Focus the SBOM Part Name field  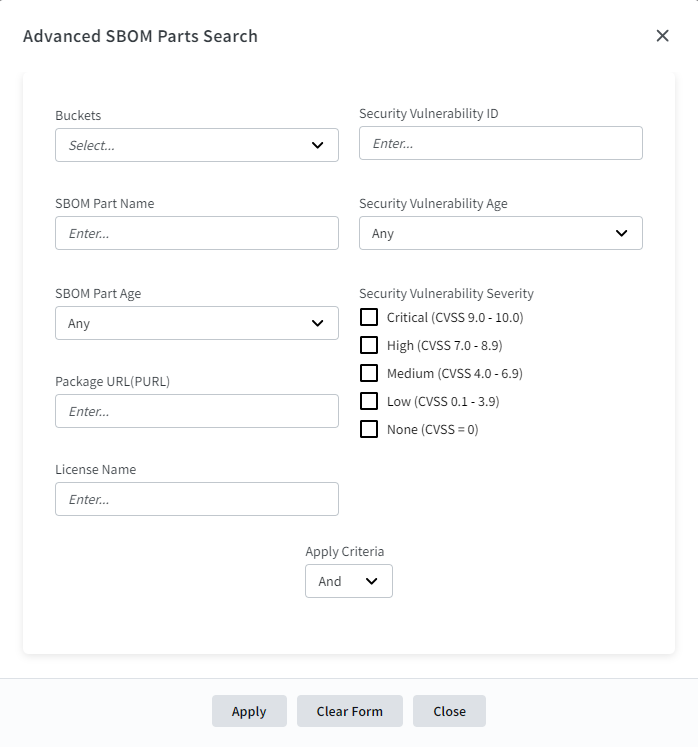click(x=196, y=233)
